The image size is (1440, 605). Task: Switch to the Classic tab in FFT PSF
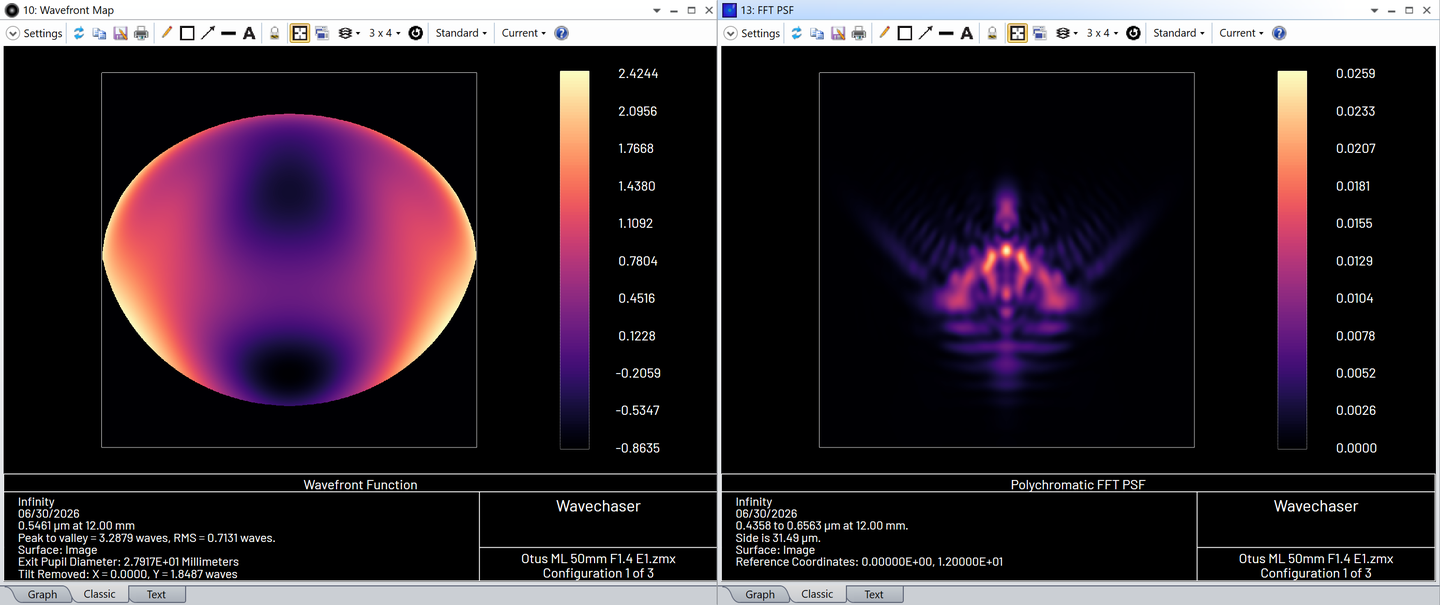tap(817, 594)
